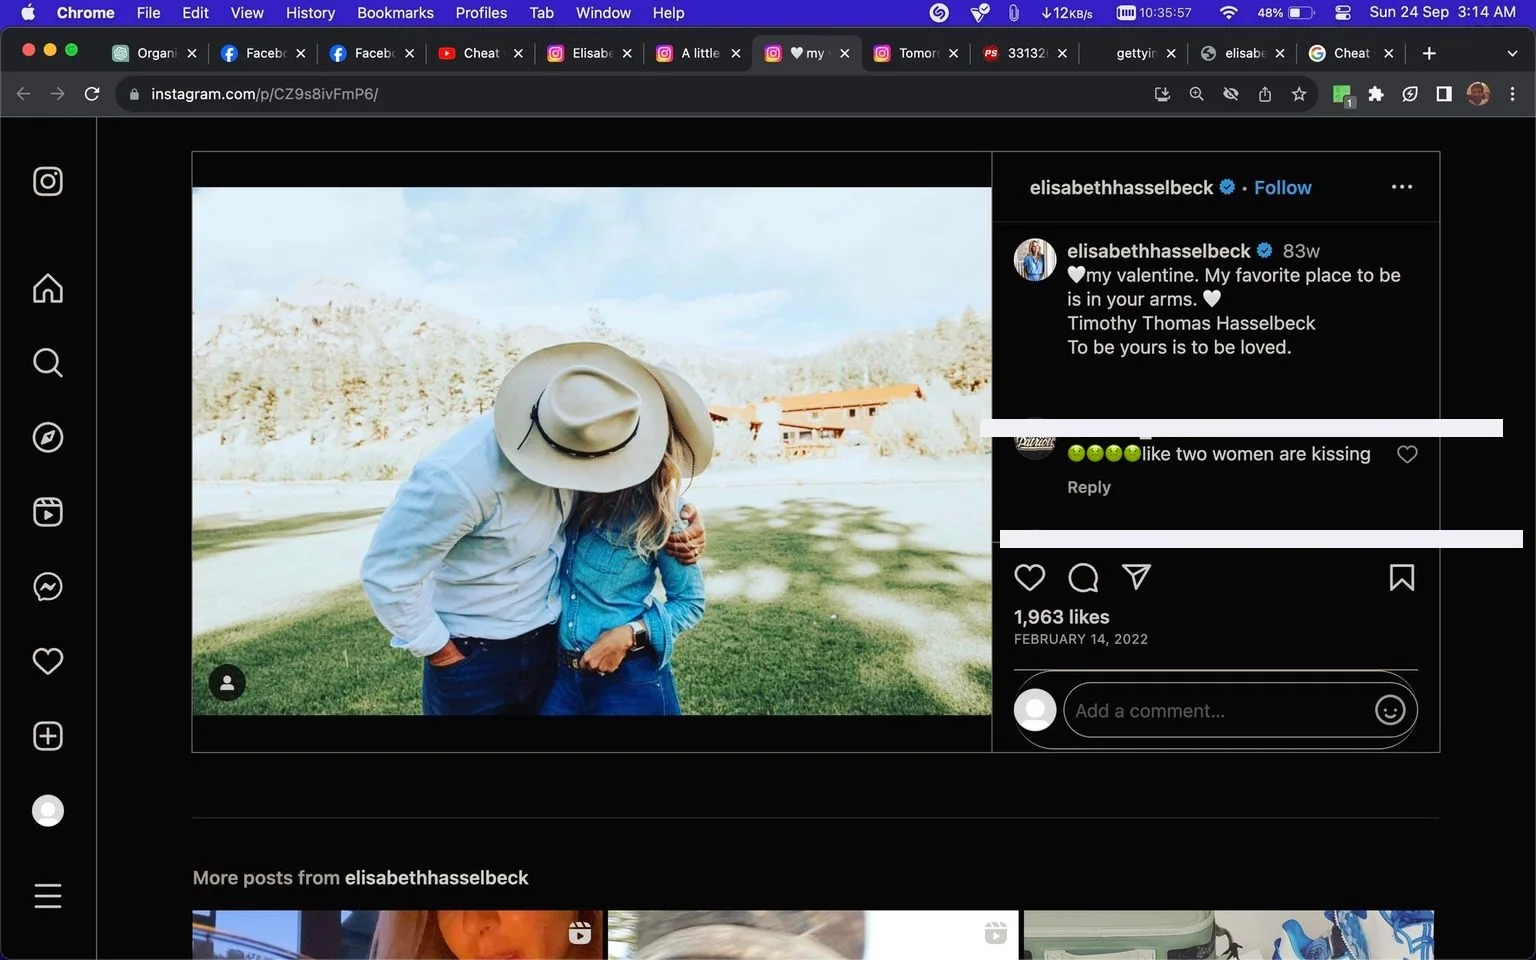Viewport: 1536px width, 960px height.
Task: Toggle Chrome side panel icon
Action: [x=1444, y=93]
